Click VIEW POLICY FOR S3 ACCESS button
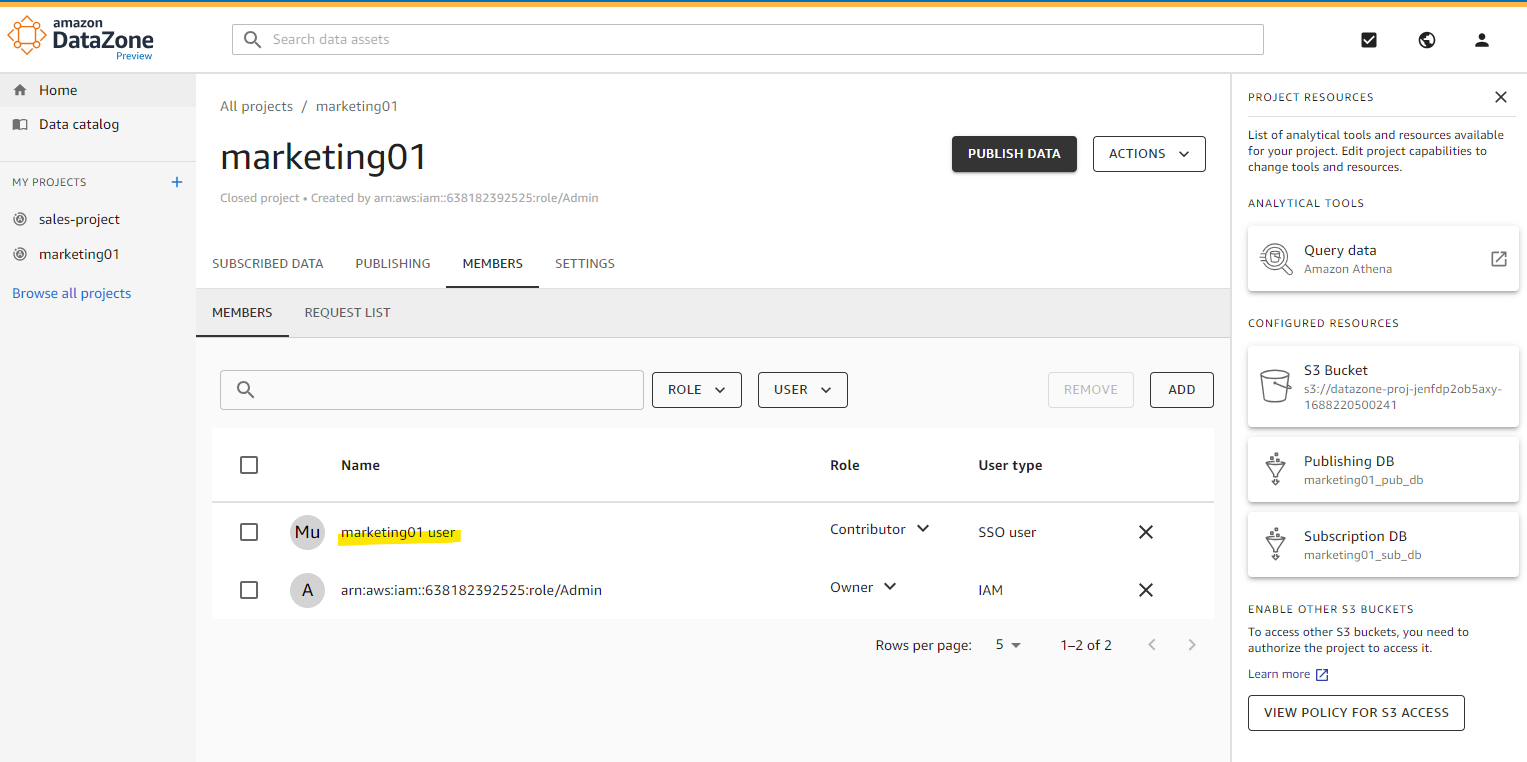 coord(1356,713)
